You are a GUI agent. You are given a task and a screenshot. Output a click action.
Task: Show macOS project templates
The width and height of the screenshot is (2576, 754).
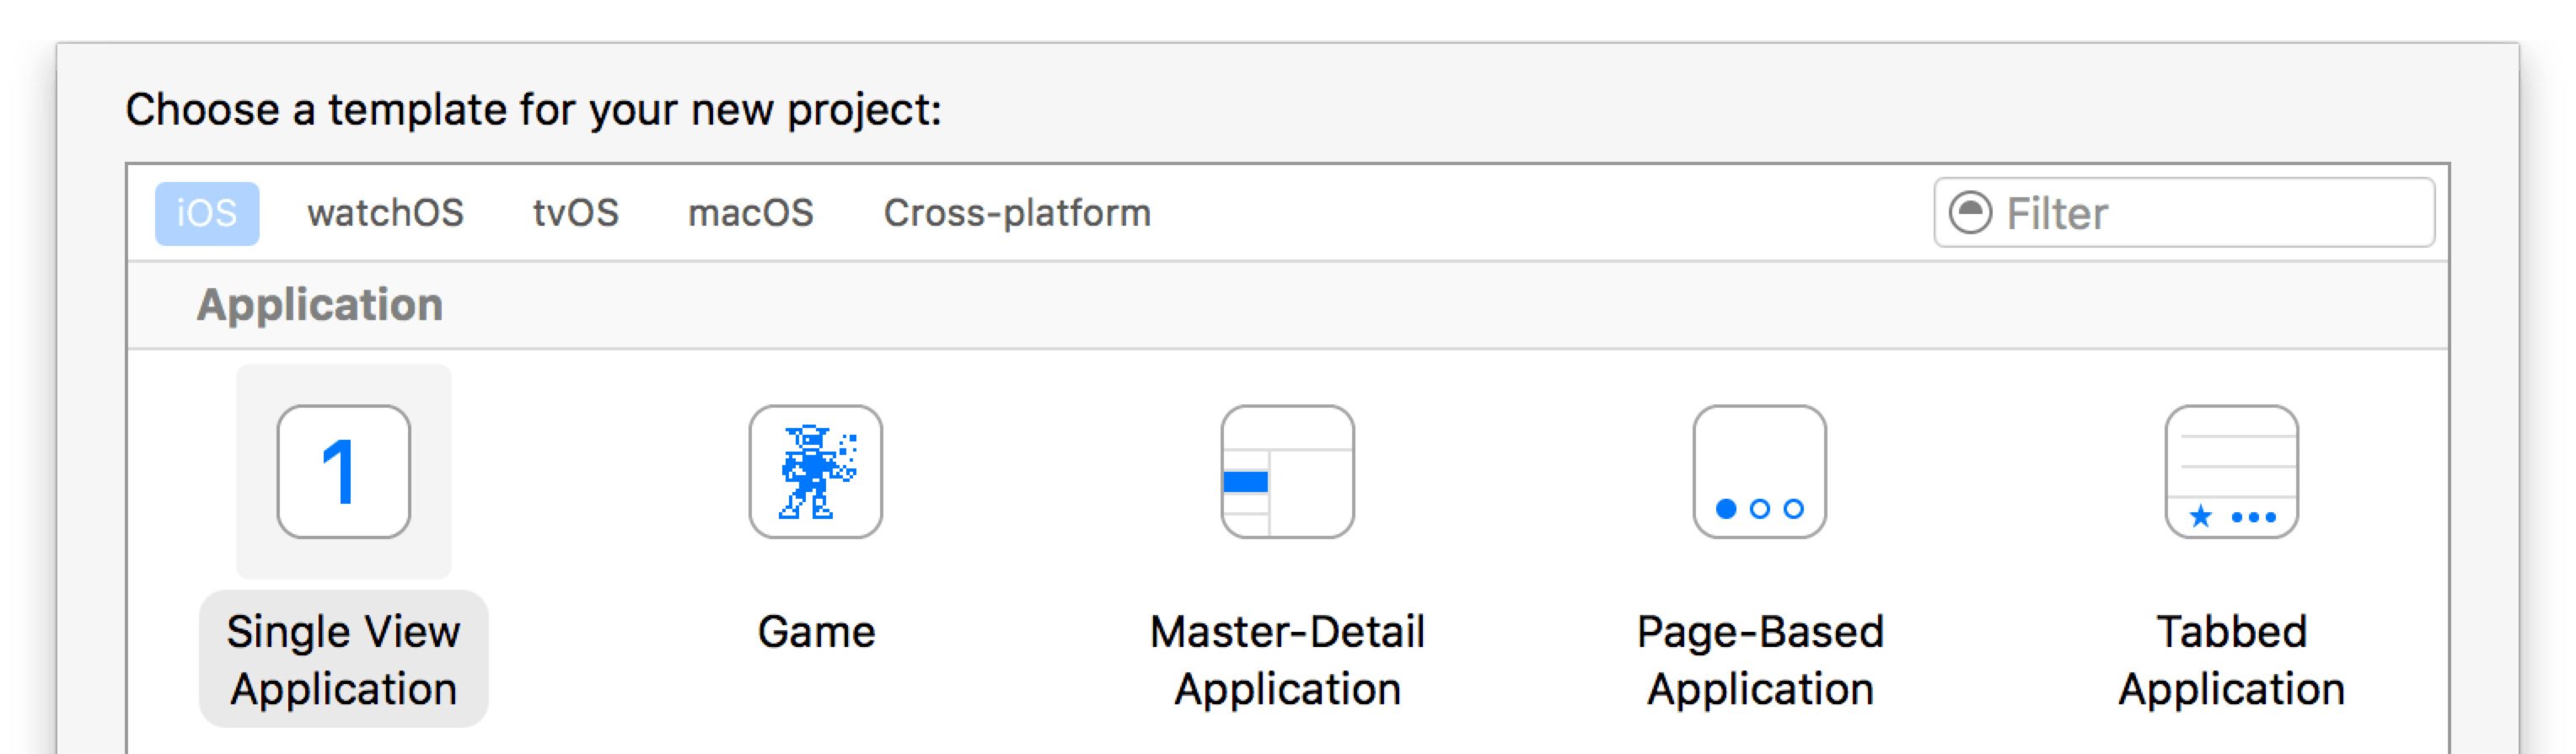750,213
